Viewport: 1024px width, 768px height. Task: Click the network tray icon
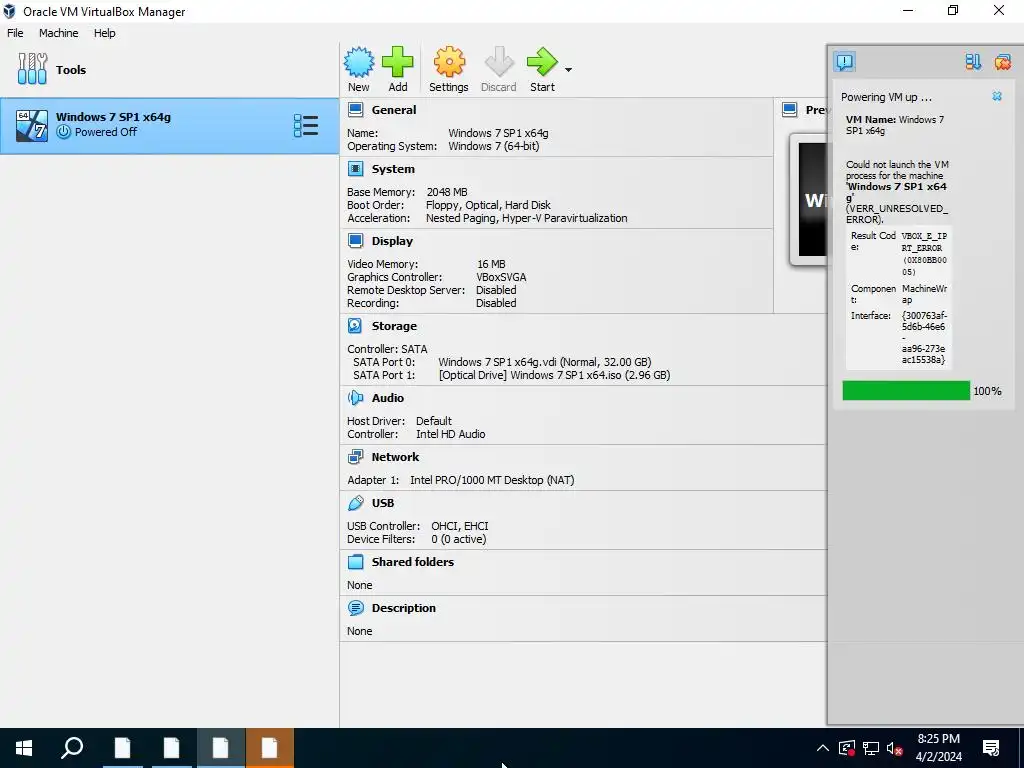click(x=871, y=748)
